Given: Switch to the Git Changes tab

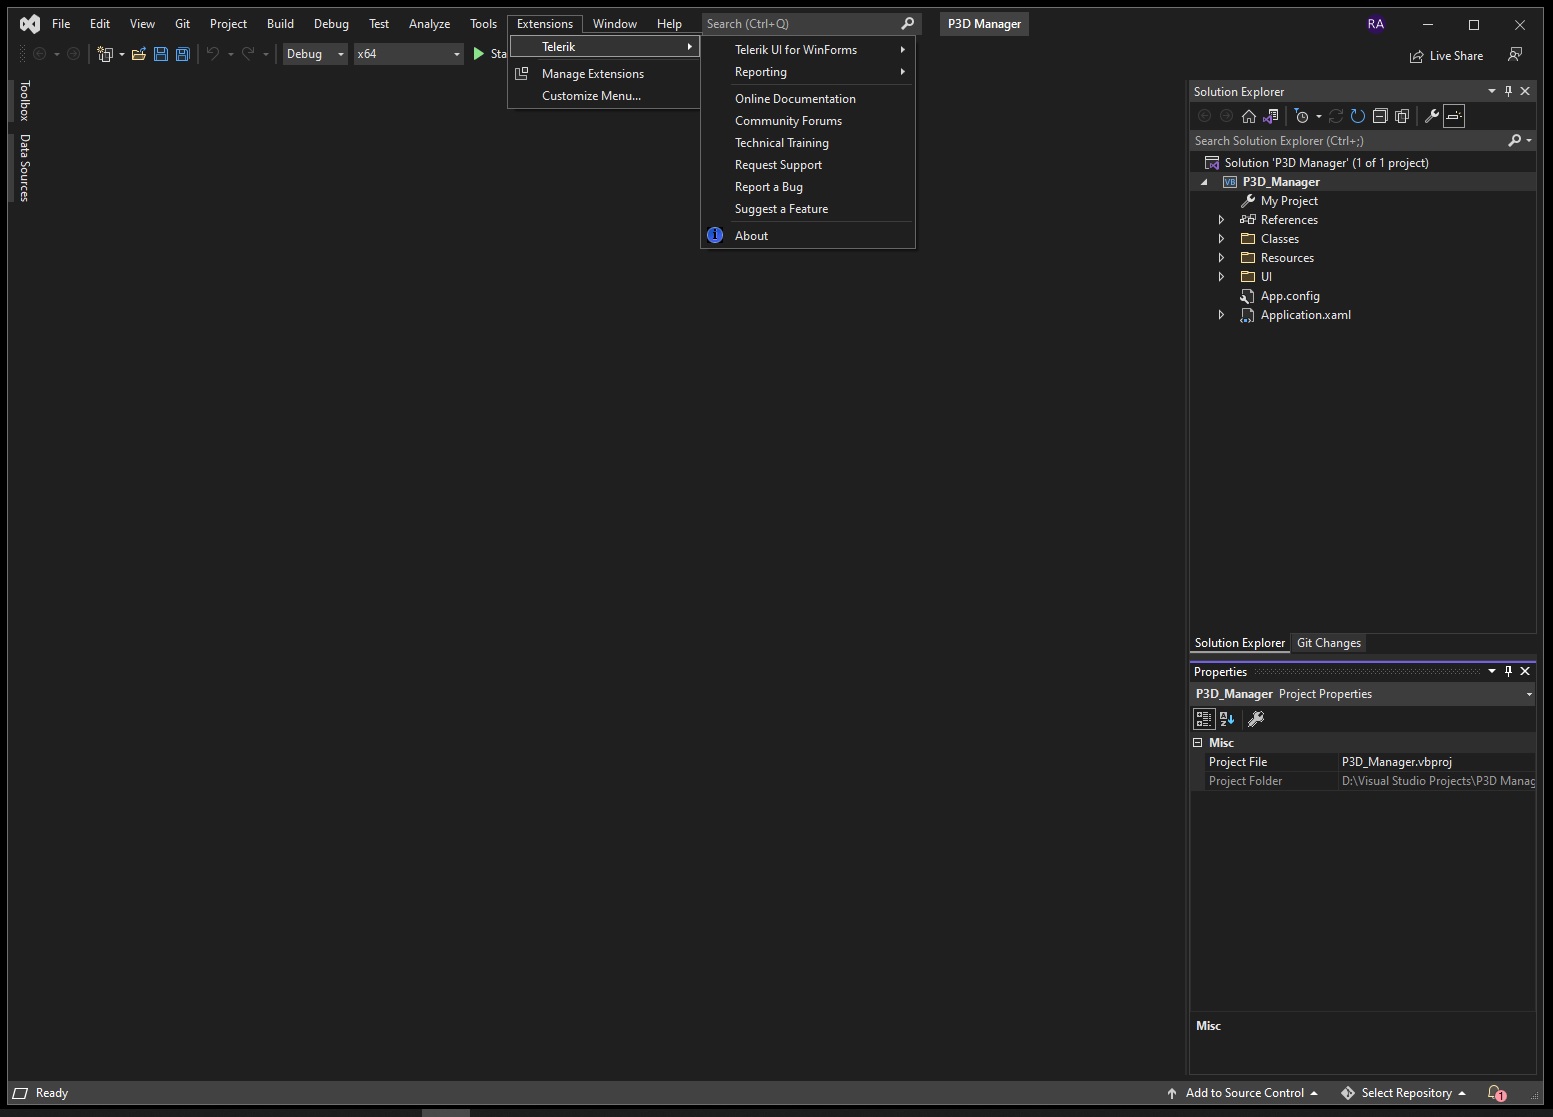Looking at the screenshot, I should [x=1328, y=643].
